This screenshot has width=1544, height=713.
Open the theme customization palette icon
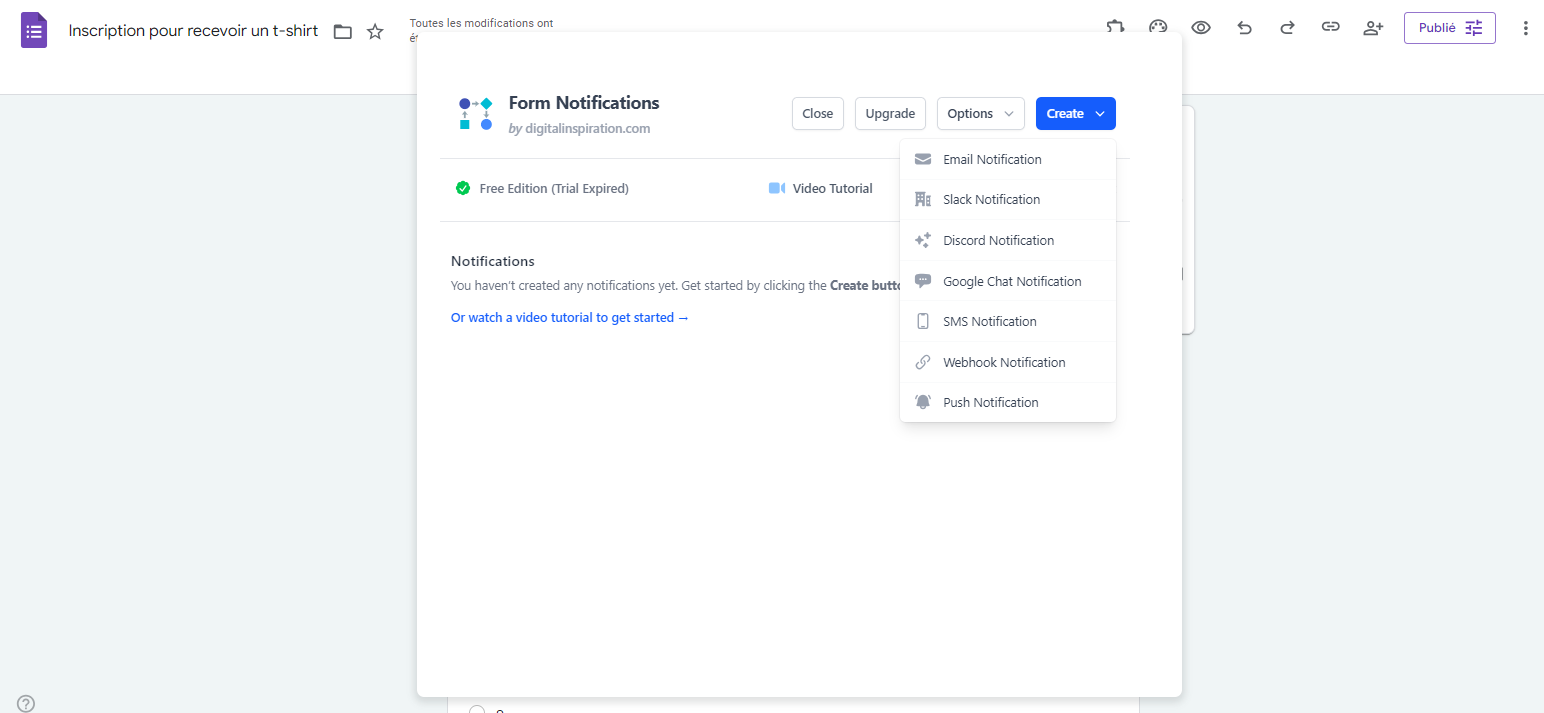point(1158,28)
